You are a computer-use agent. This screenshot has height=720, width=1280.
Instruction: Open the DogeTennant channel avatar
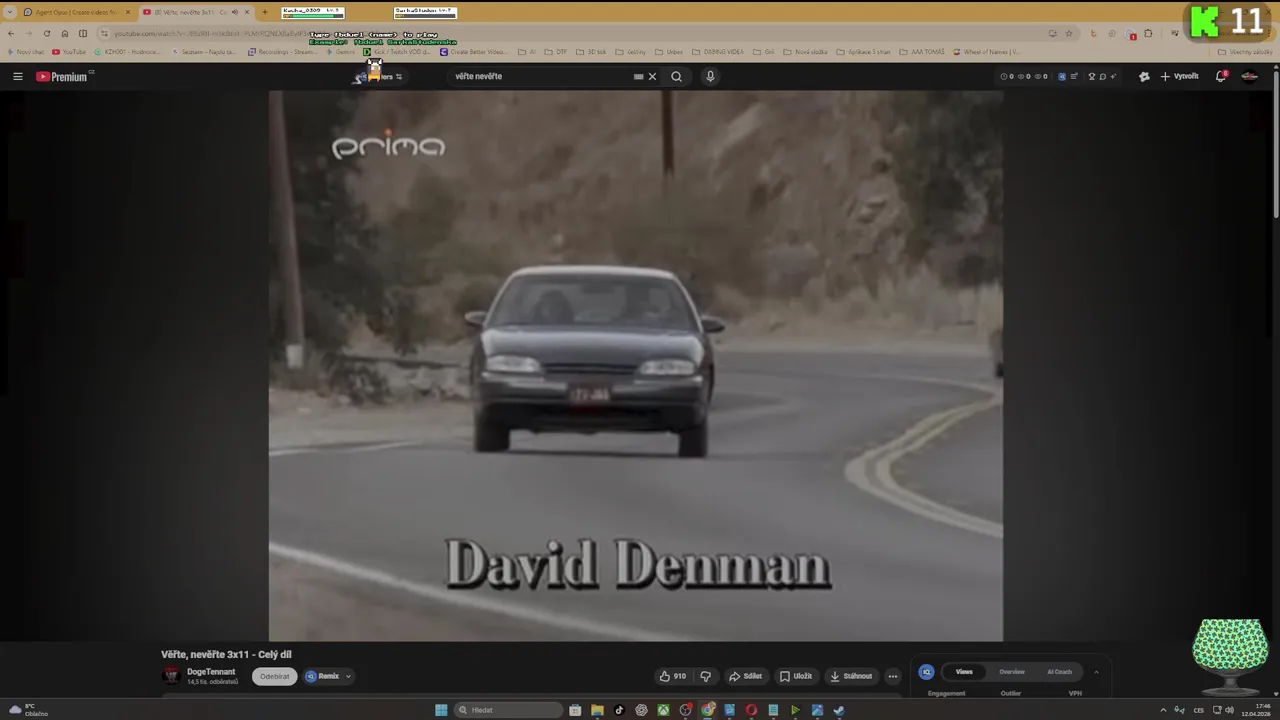click(x=171, y=676)
